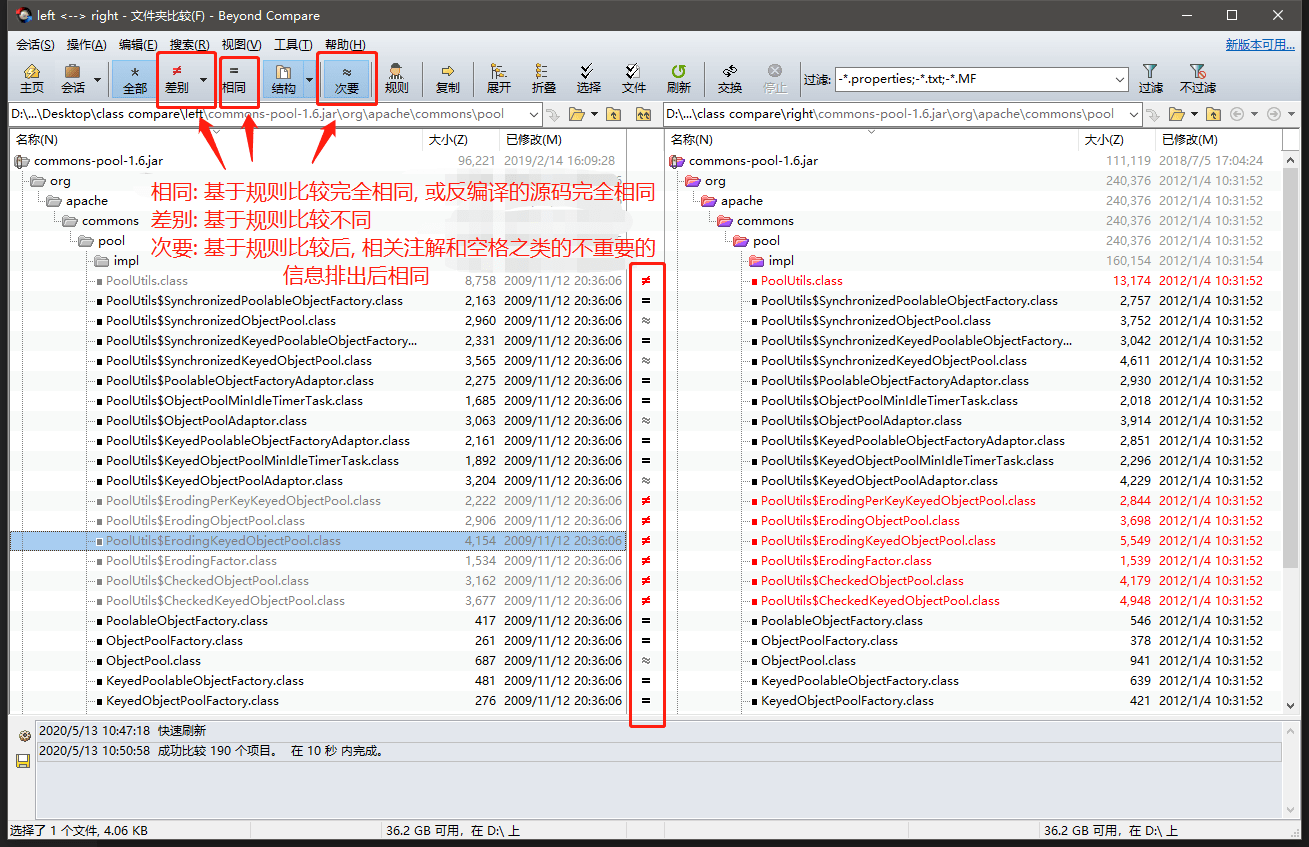Click the 会话 sessions toolbar icon

(73, 79)
